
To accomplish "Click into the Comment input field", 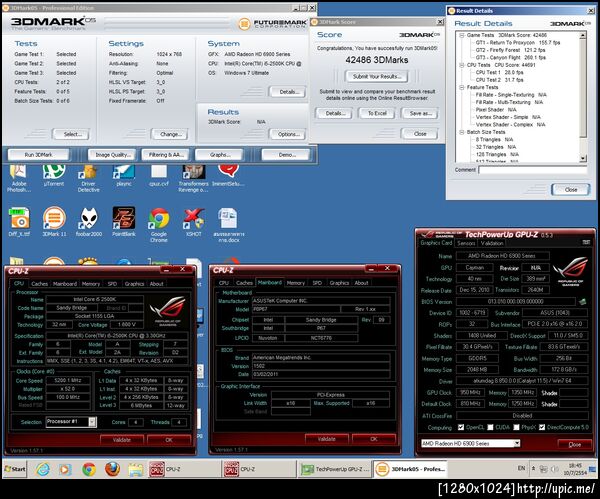I will click(533, 170).
